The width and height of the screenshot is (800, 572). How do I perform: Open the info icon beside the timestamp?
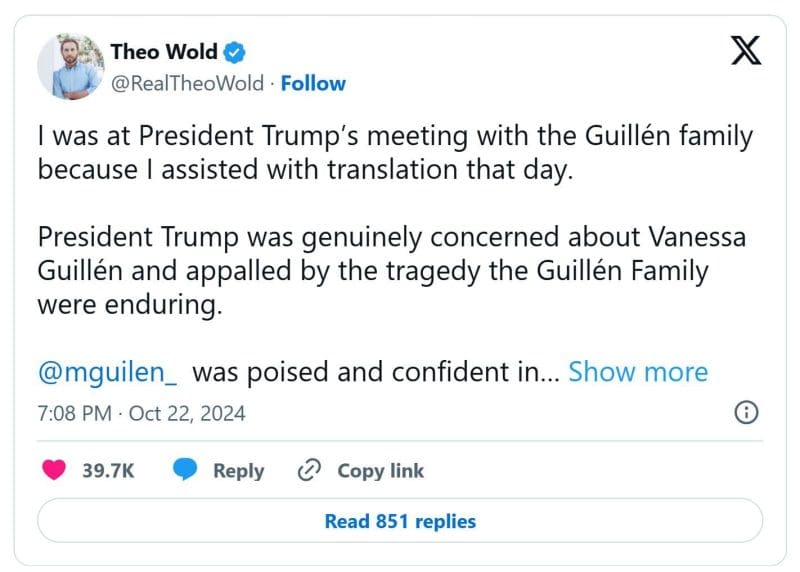pos(746,412)
